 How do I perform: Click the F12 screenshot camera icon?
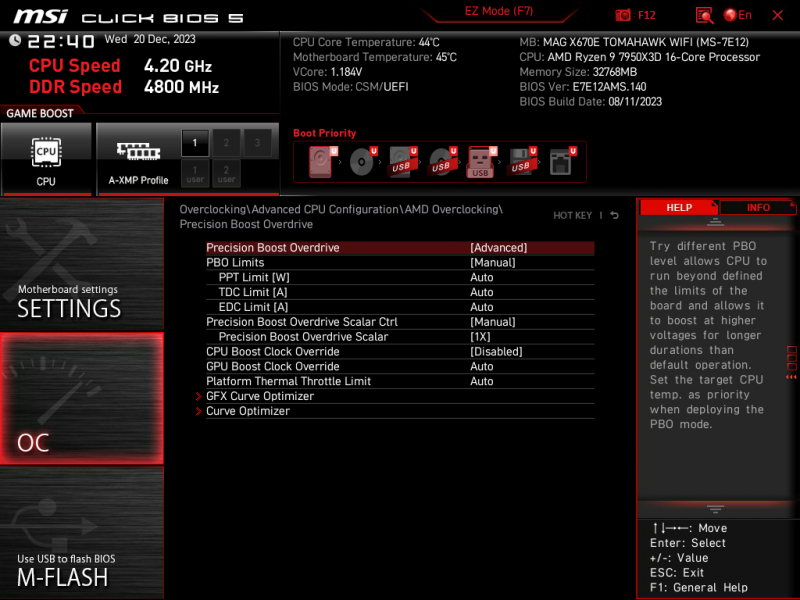coord(622,15)
